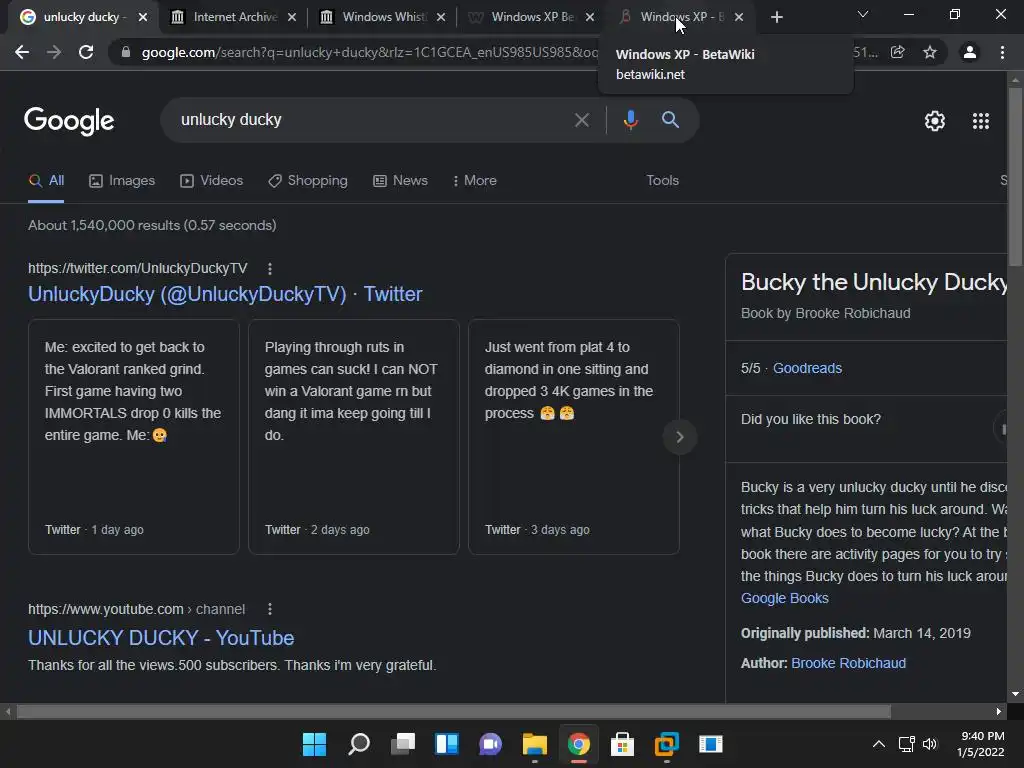Open the Goodreads rating link

(x=807, y=368)
